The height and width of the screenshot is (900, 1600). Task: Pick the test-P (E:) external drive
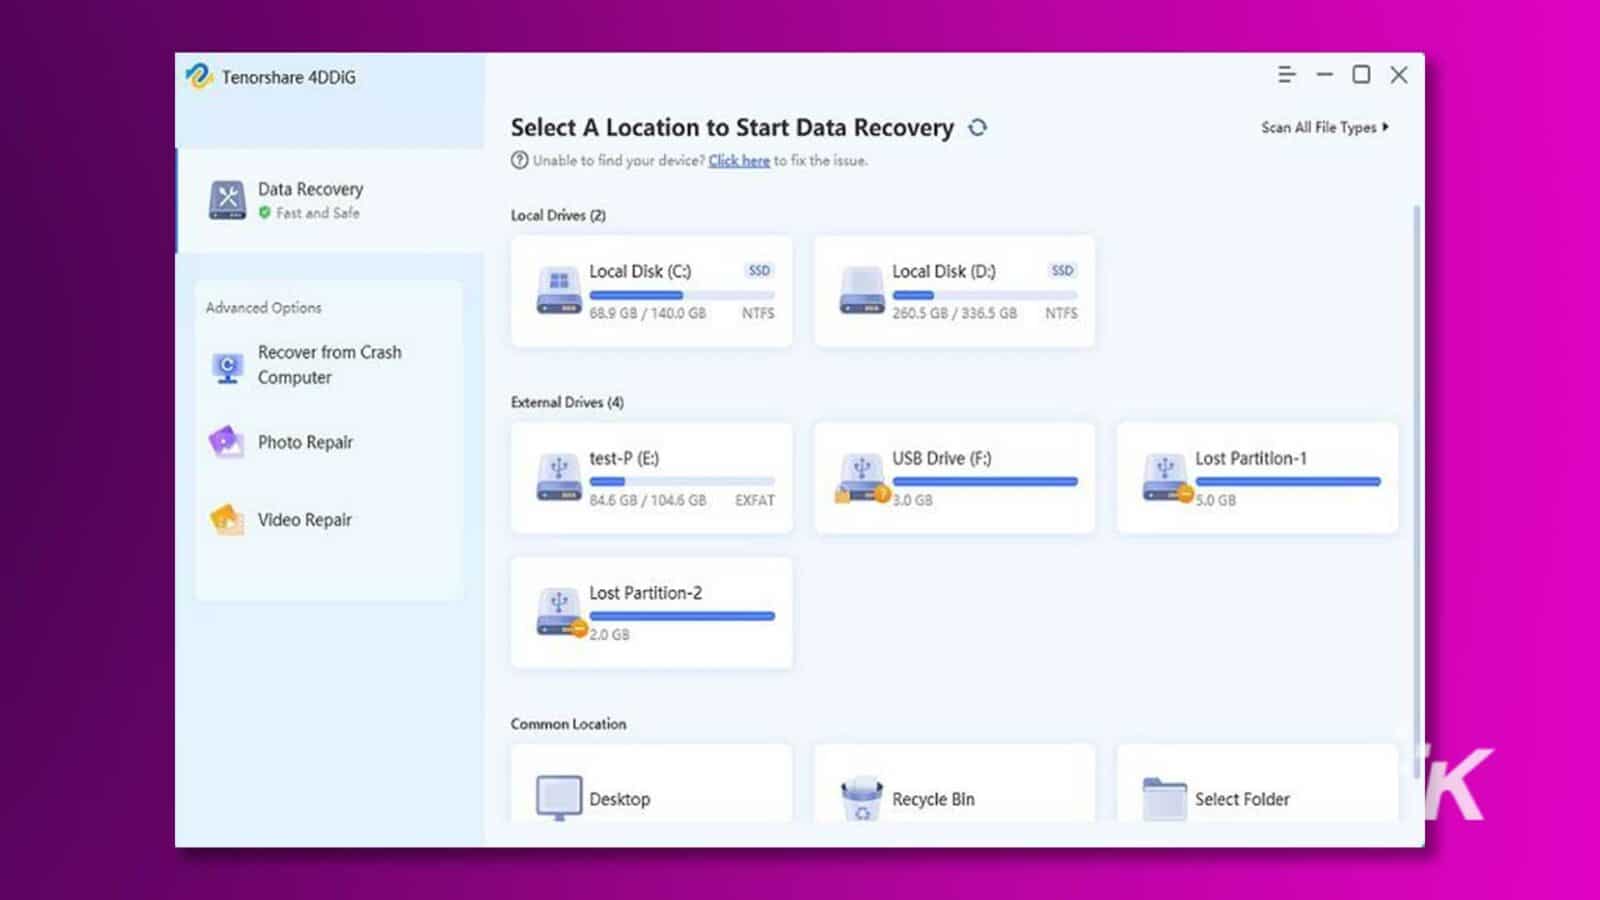tap(651, 478)
